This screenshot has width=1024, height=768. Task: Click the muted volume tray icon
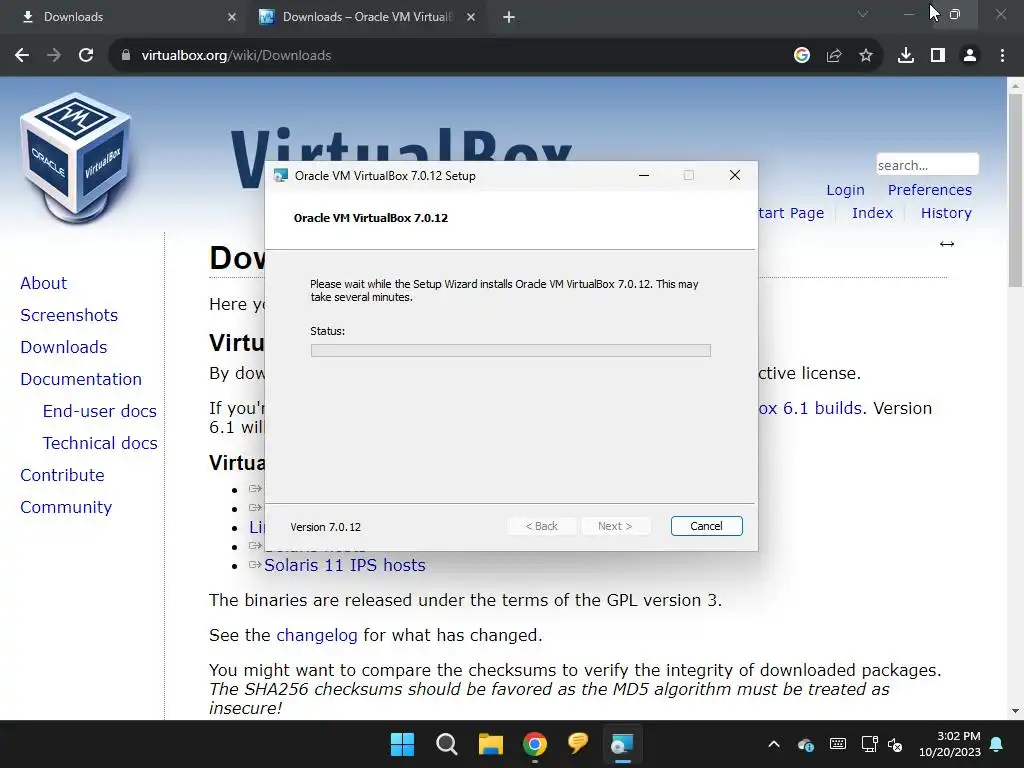pyautogui.click(x=895, y=744)
